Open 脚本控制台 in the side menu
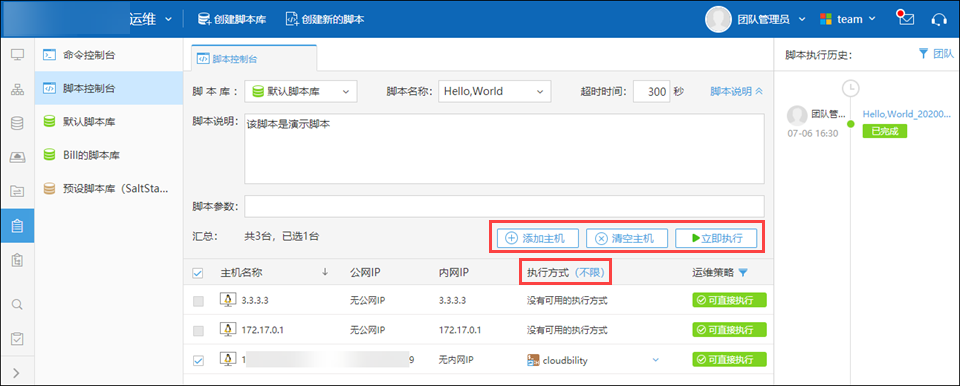Image resolution: width=960 pixels, height=386 pixels. point(110,88)
